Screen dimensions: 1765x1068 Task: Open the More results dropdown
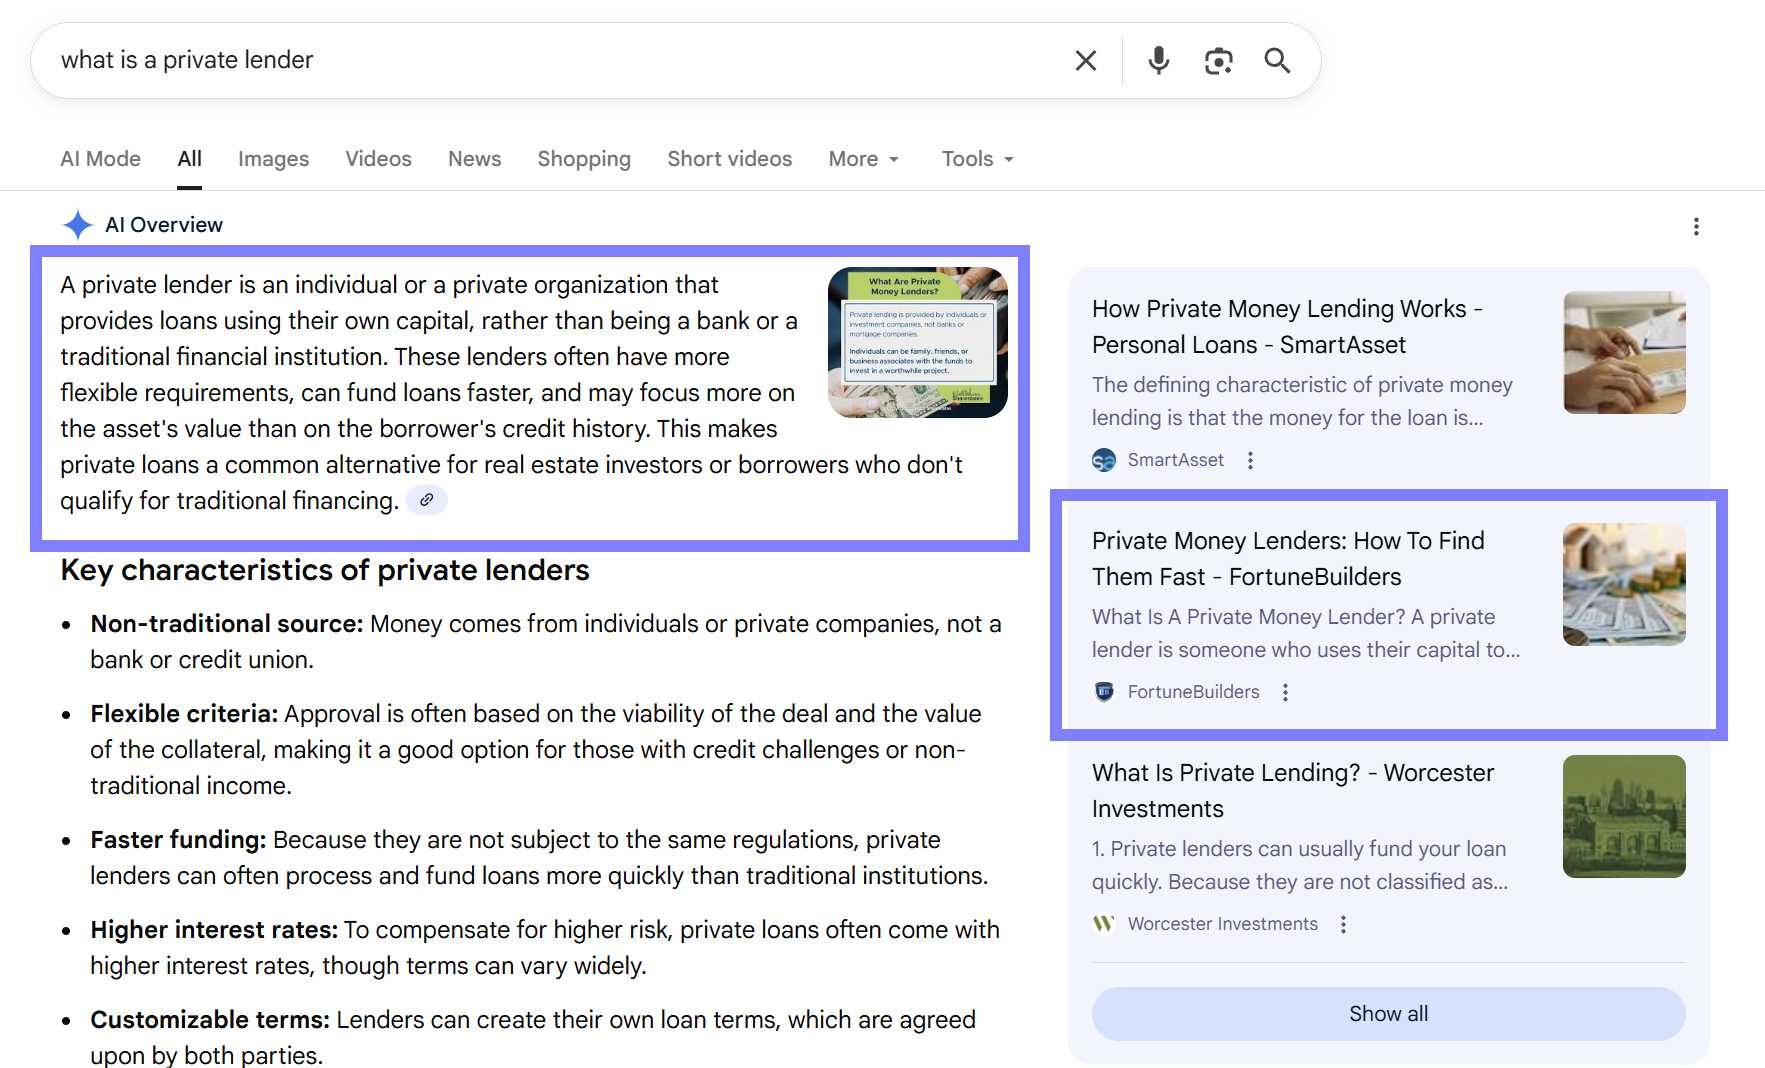tap(862, 158)
